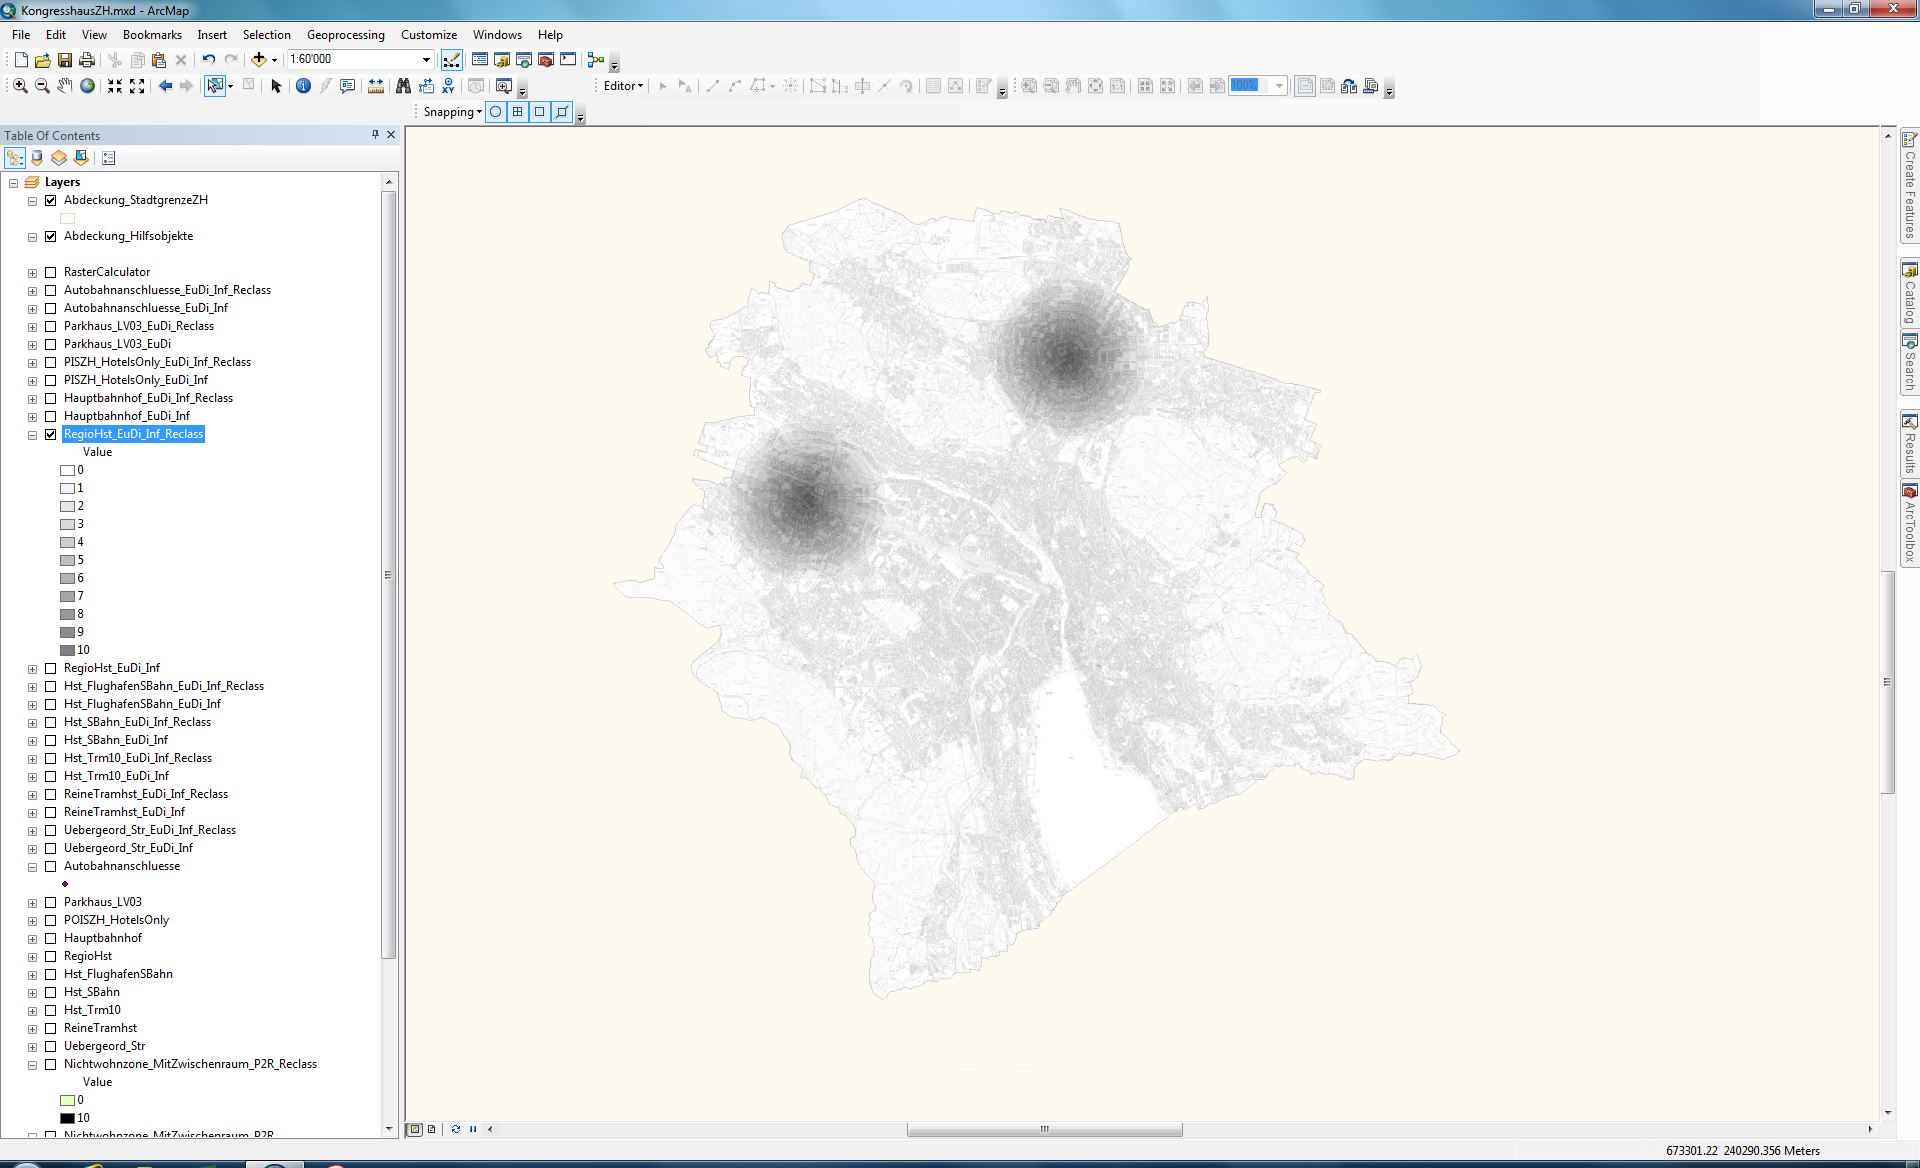Open the Measure ruler tool

coord(376,86)
